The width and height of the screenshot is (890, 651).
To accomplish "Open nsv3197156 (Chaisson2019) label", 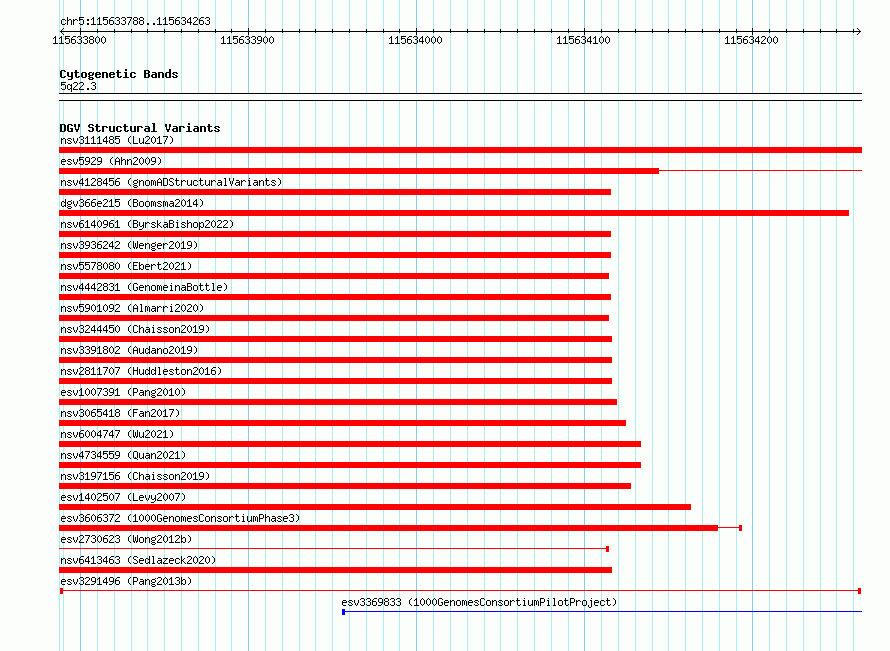I will pos(135,476).
